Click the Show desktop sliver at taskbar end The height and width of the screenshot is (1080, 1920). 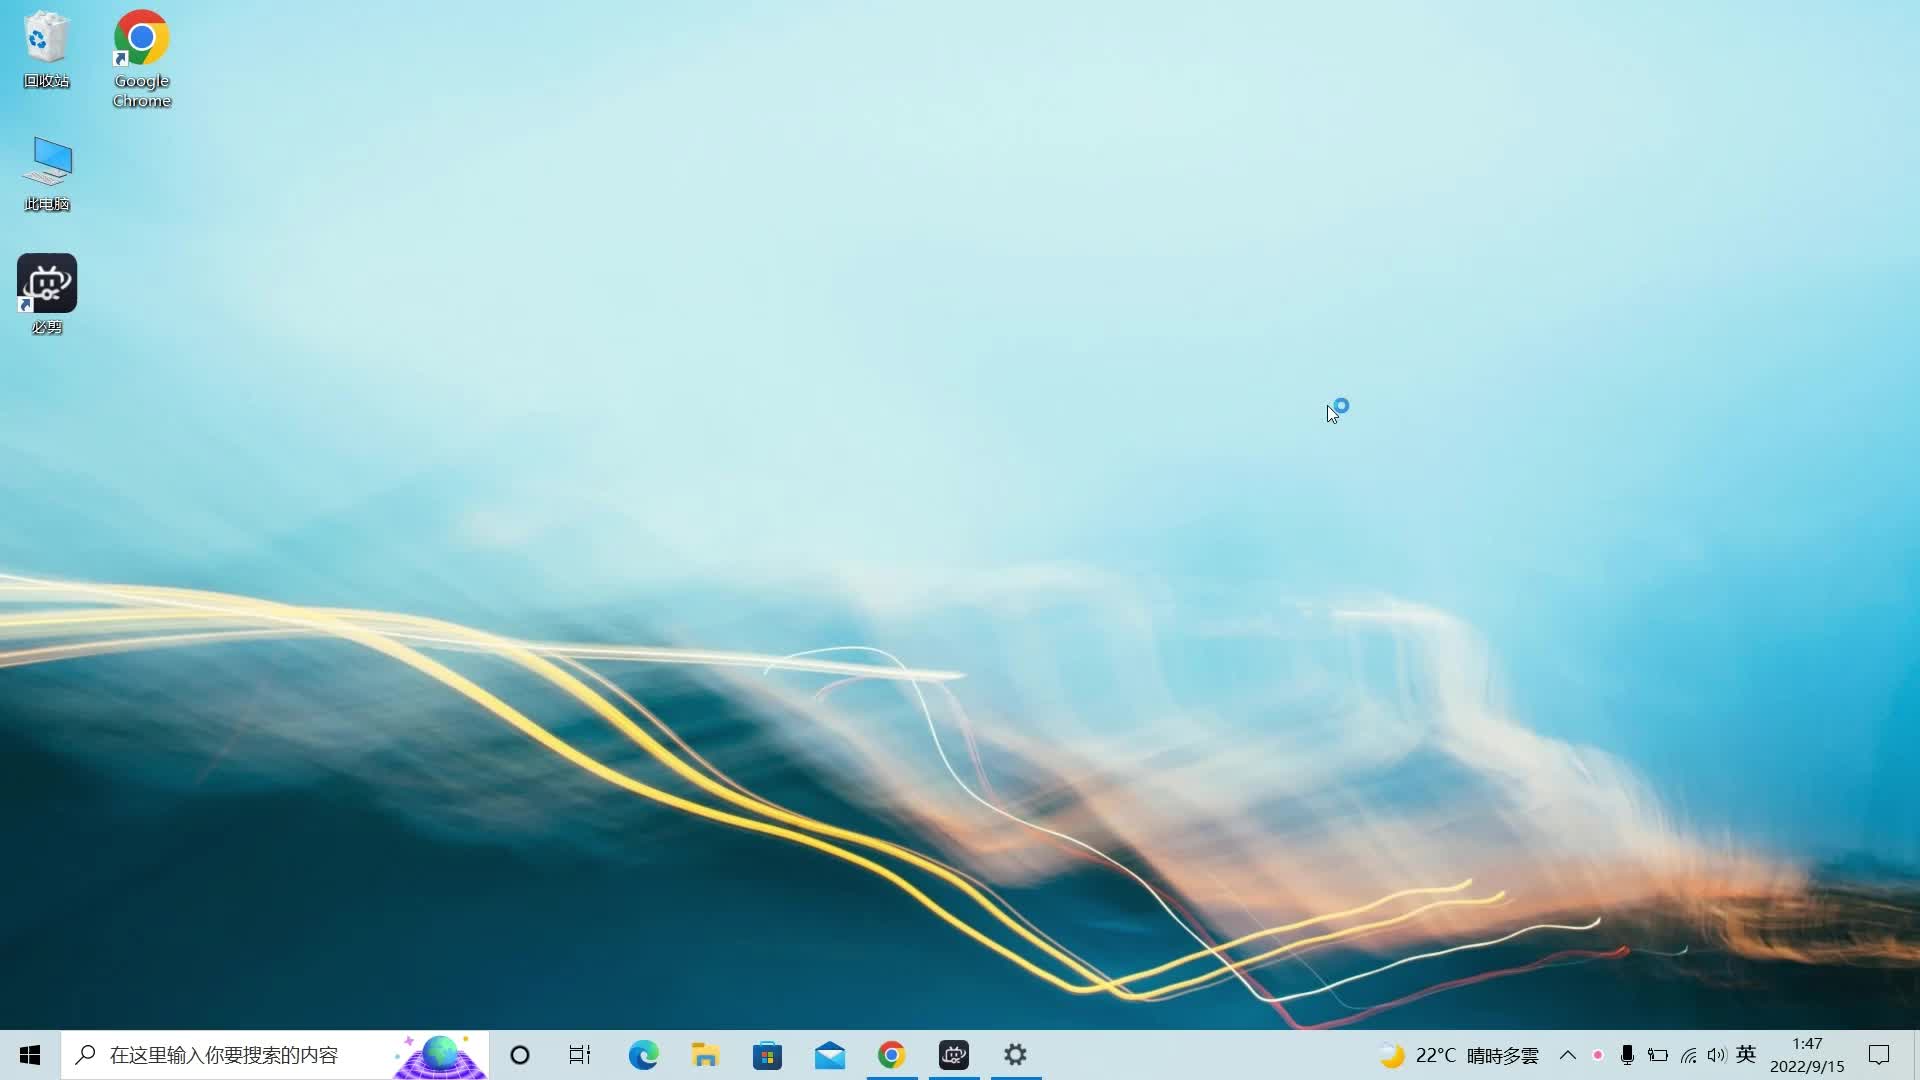click(x=1915, y=1055)
